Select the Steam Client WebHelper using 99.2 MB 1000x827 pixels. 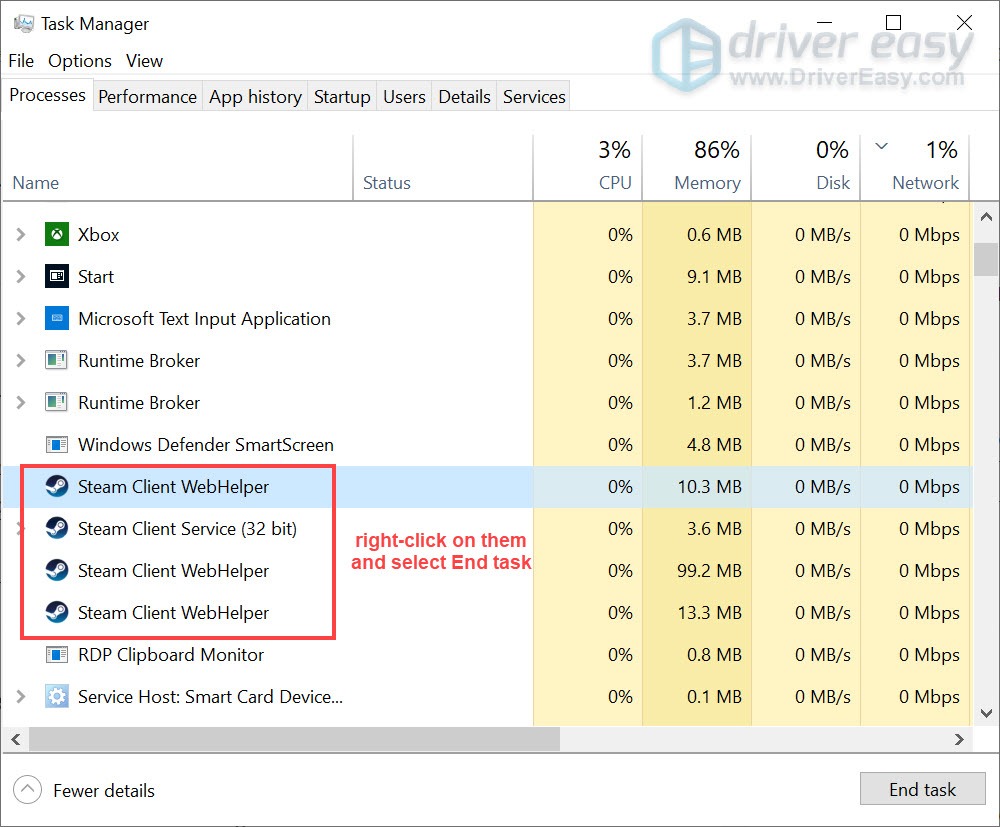[487, 571]
